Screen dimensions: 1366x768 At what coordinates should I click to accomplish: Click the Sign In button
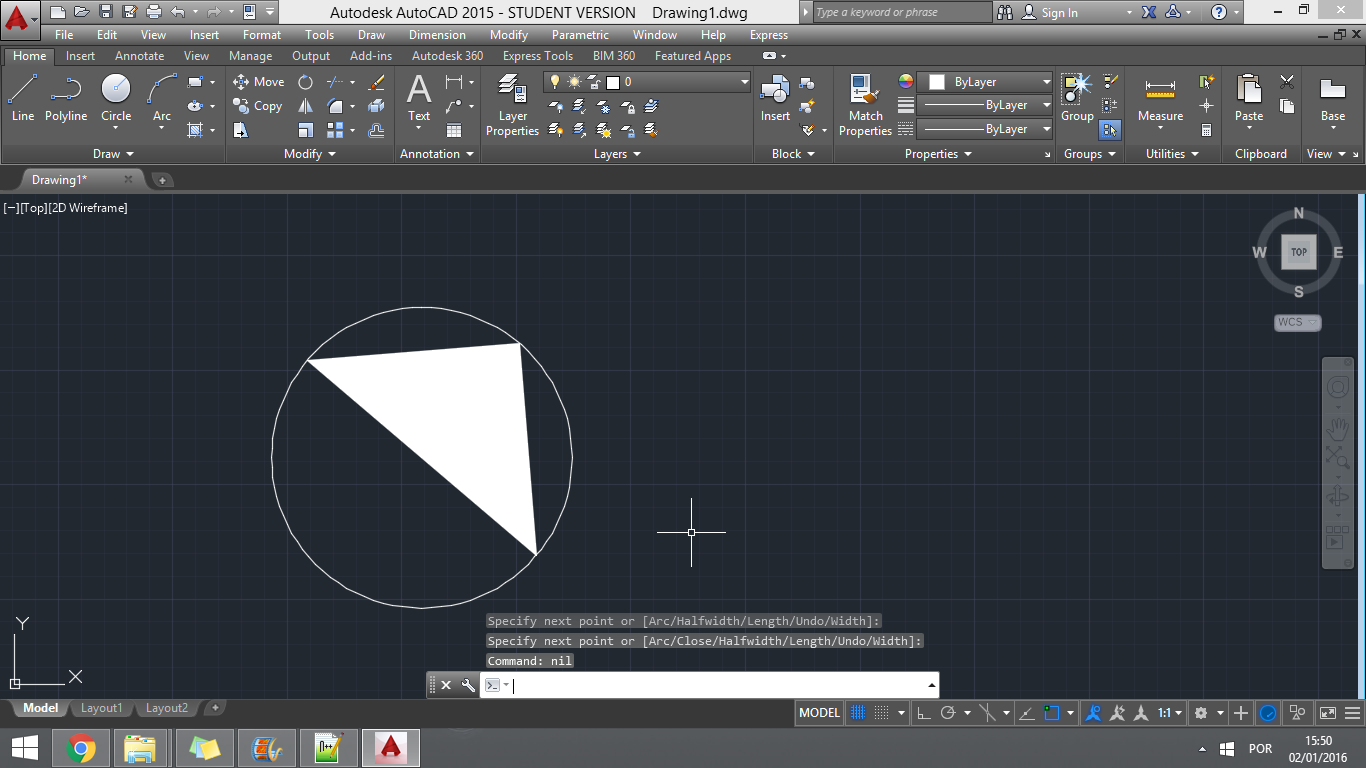pos(1059,13)
